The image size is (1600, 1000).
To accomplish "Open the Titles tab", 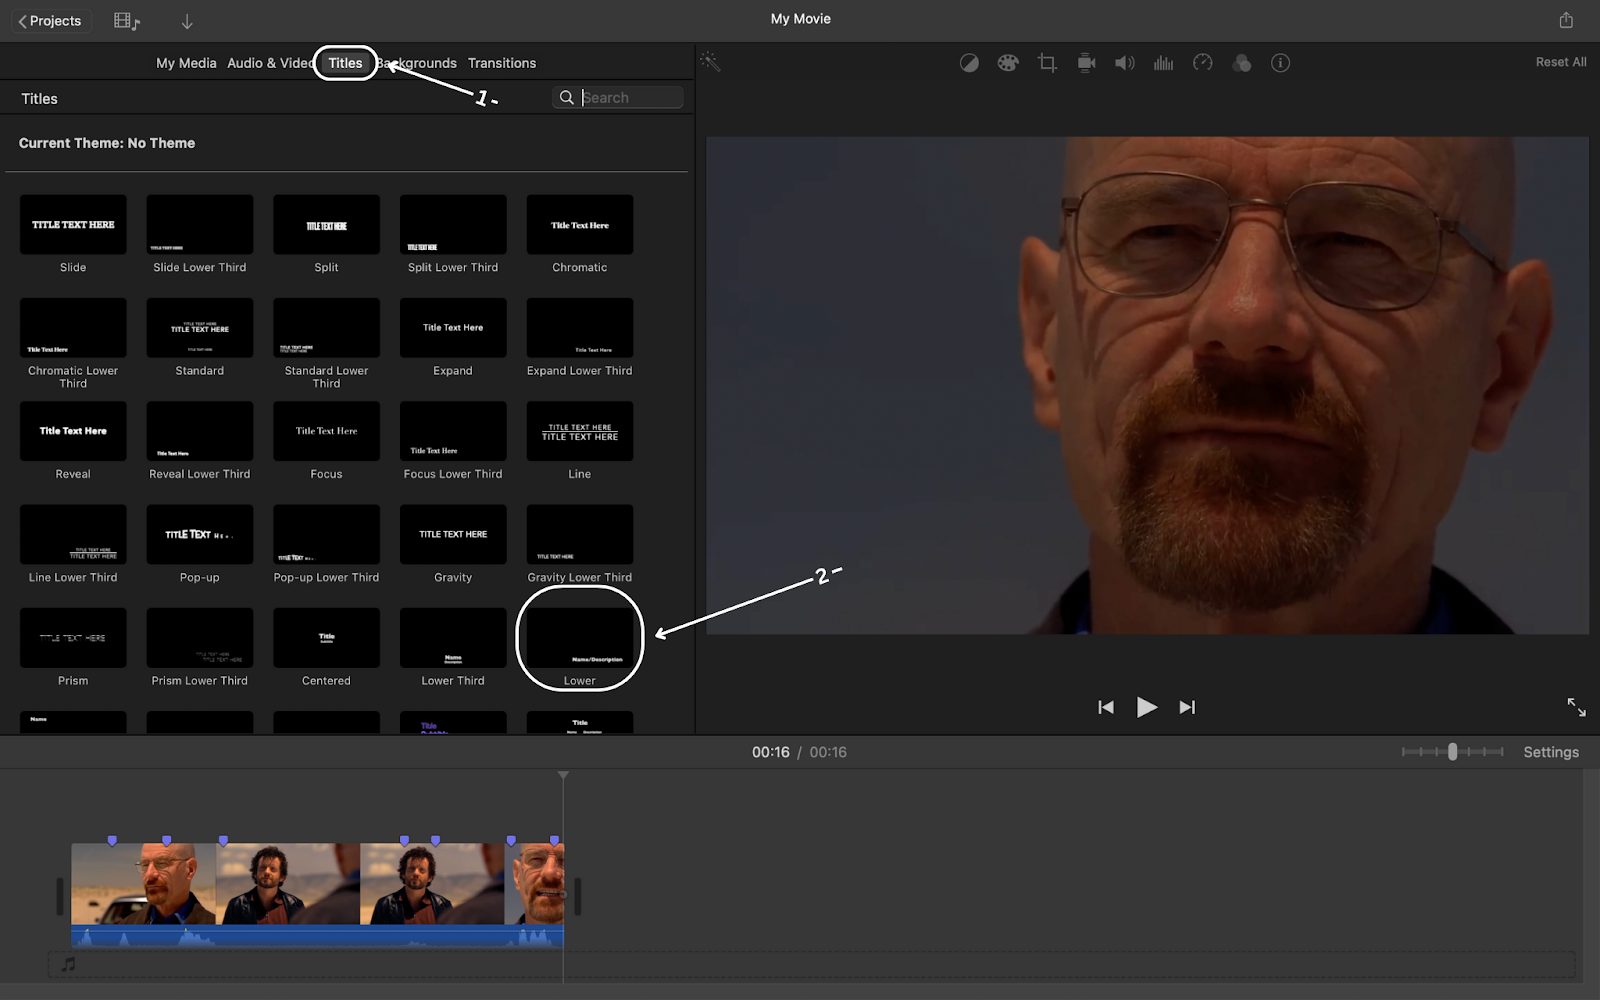I will tap(345, 63).
